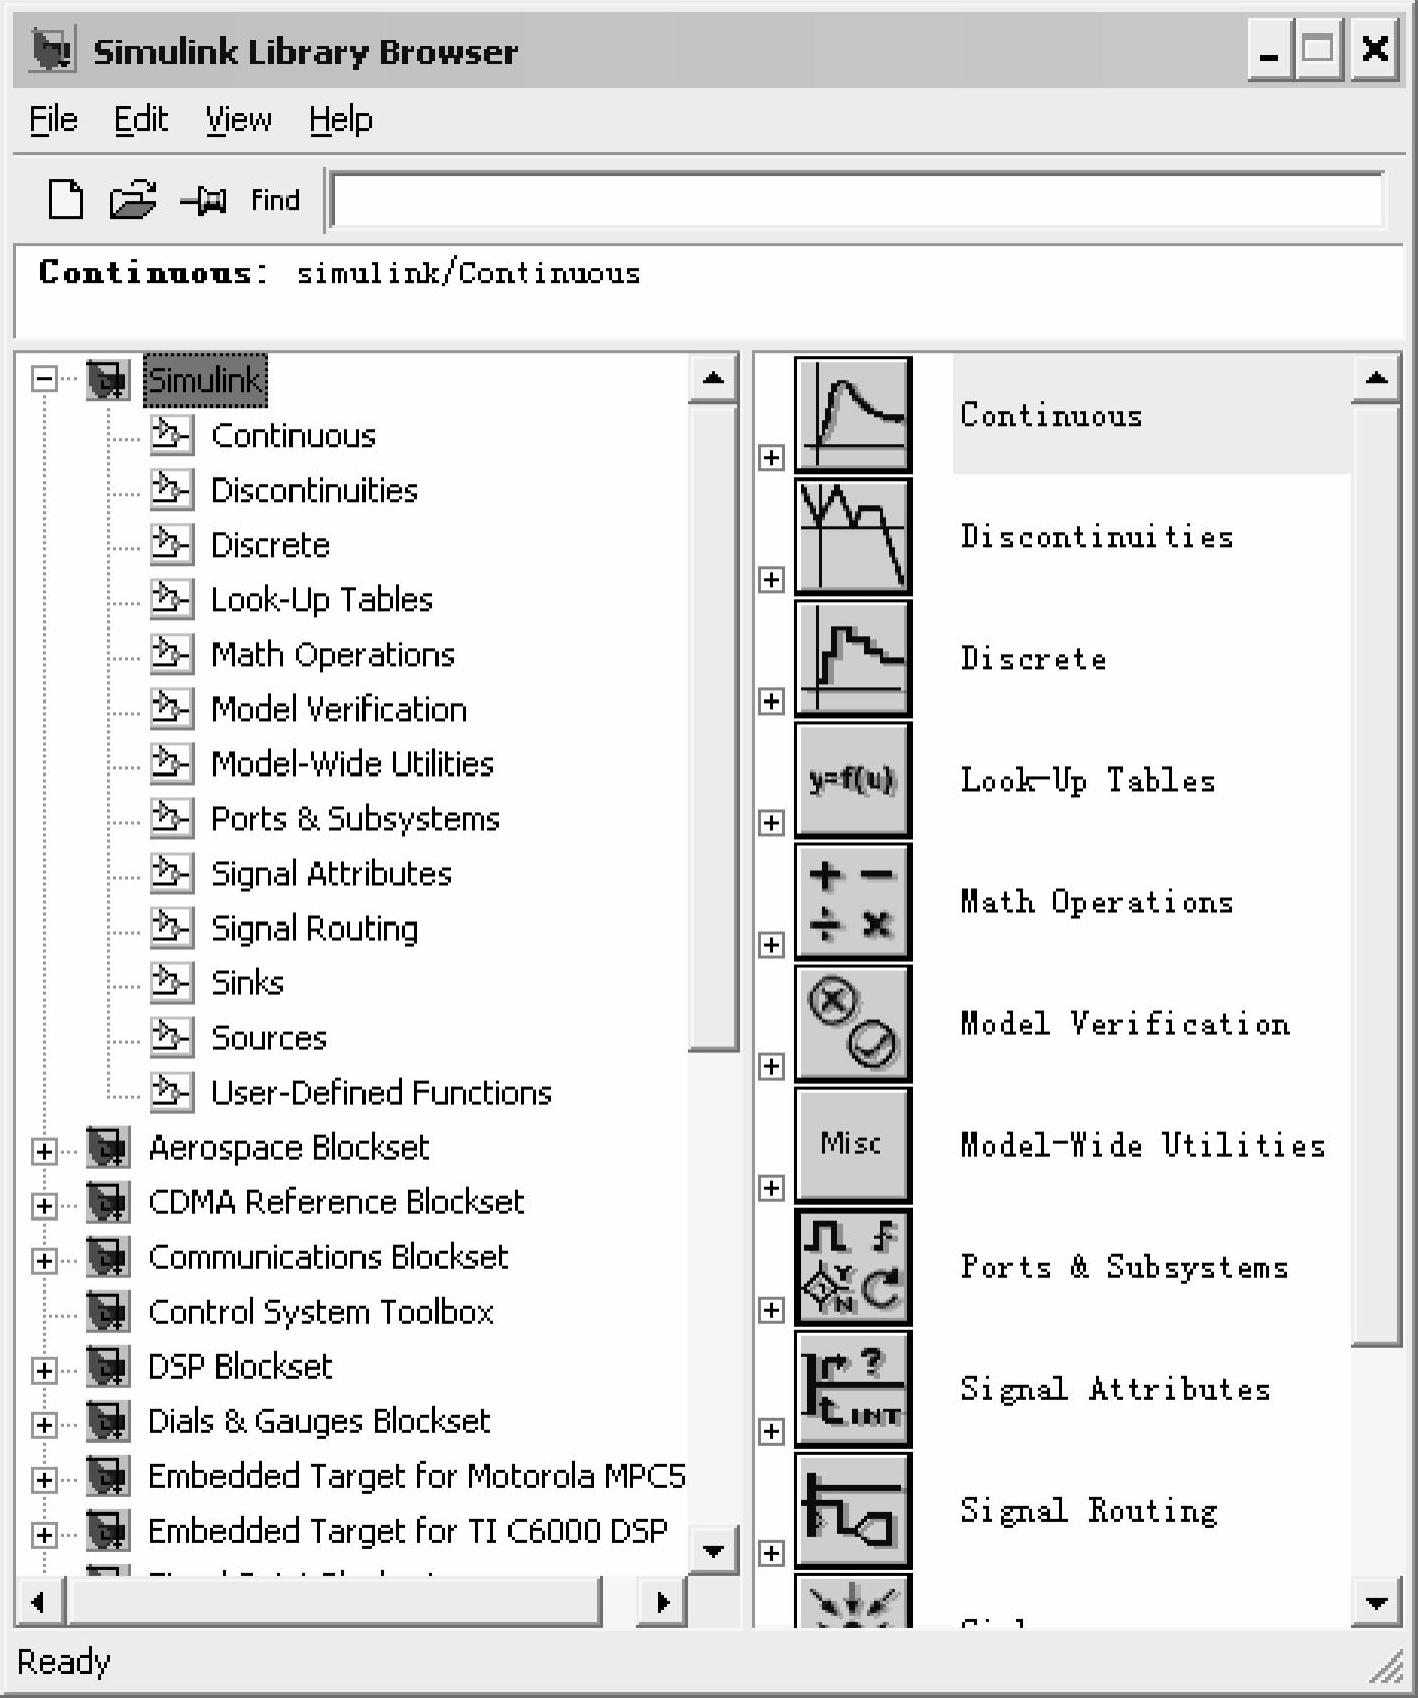
Task: Click right pane scroll down arrow
Action: pos(1376,1602)
